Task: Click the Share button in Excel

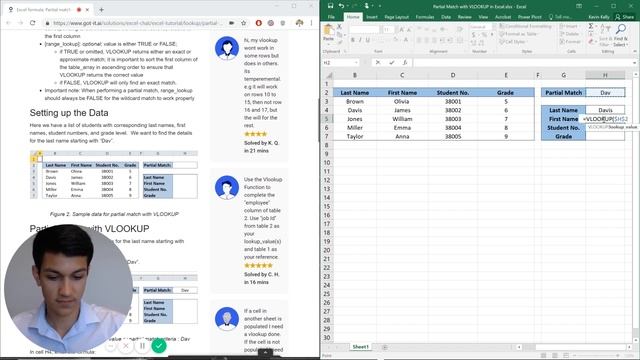Action: click(x=624, y=17)
